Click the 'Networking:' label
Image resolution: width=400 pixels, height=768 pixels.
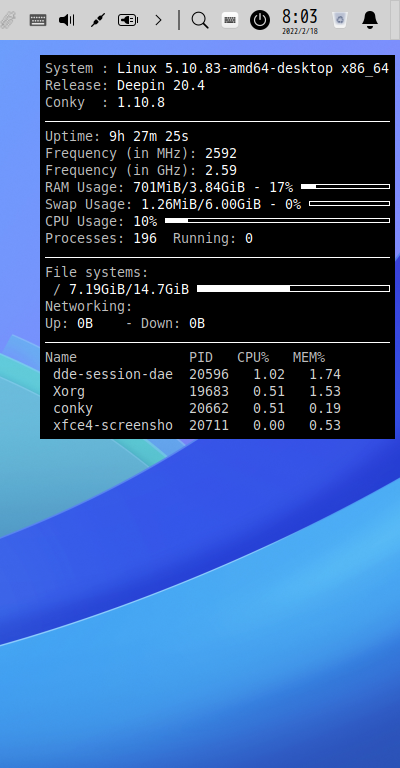point(89,307)
